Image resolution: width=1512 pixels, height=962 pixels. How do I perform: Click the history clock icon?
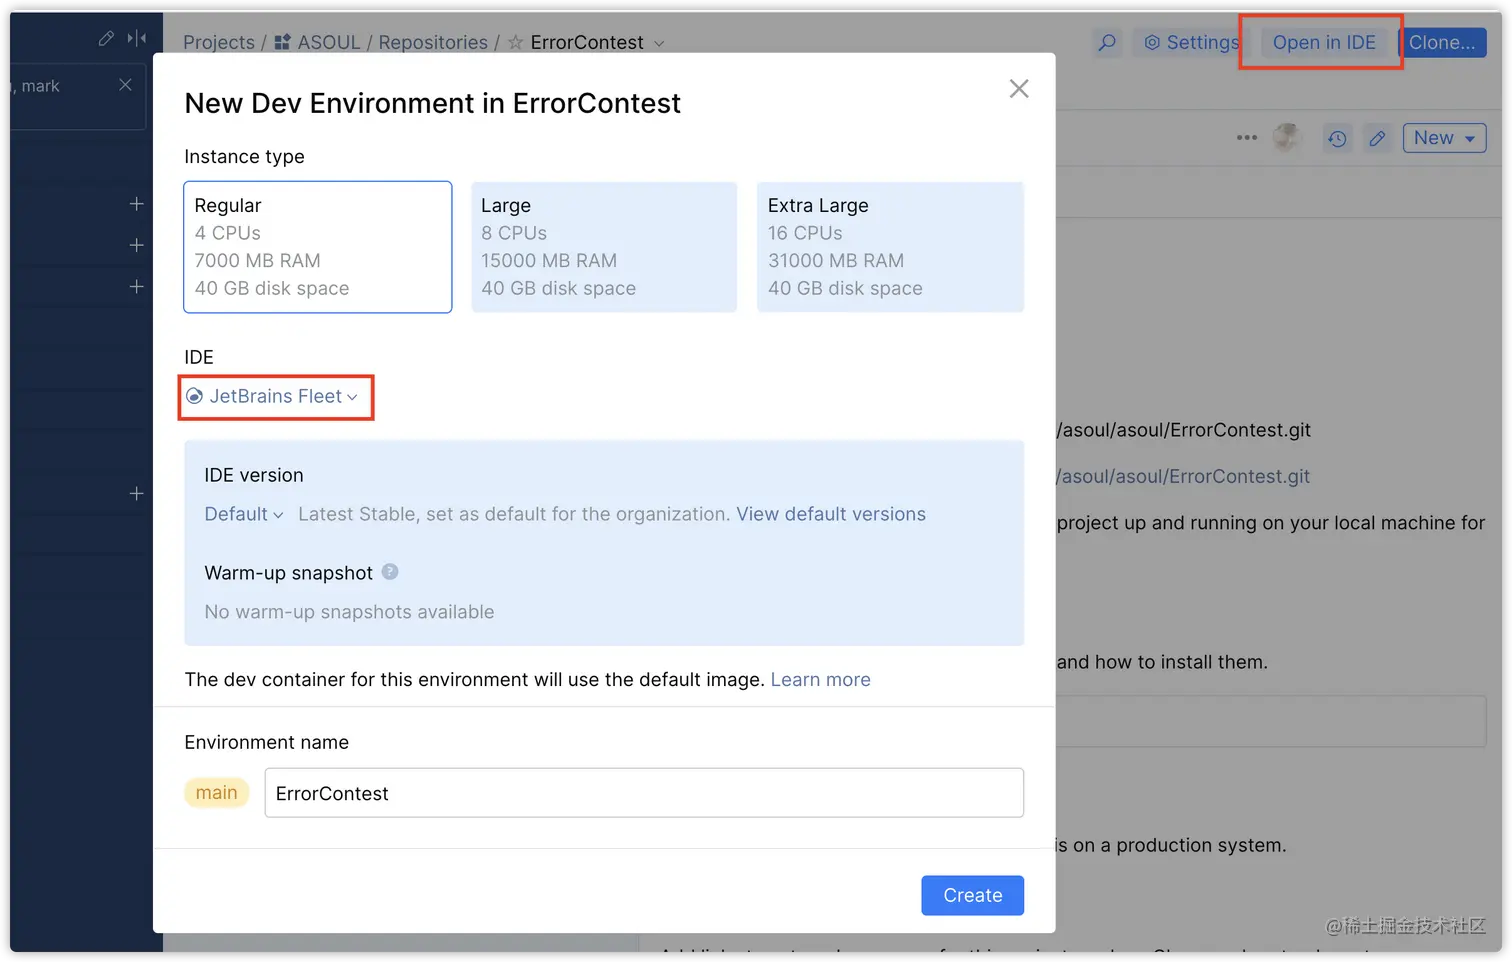click(x=1337, y=139)
